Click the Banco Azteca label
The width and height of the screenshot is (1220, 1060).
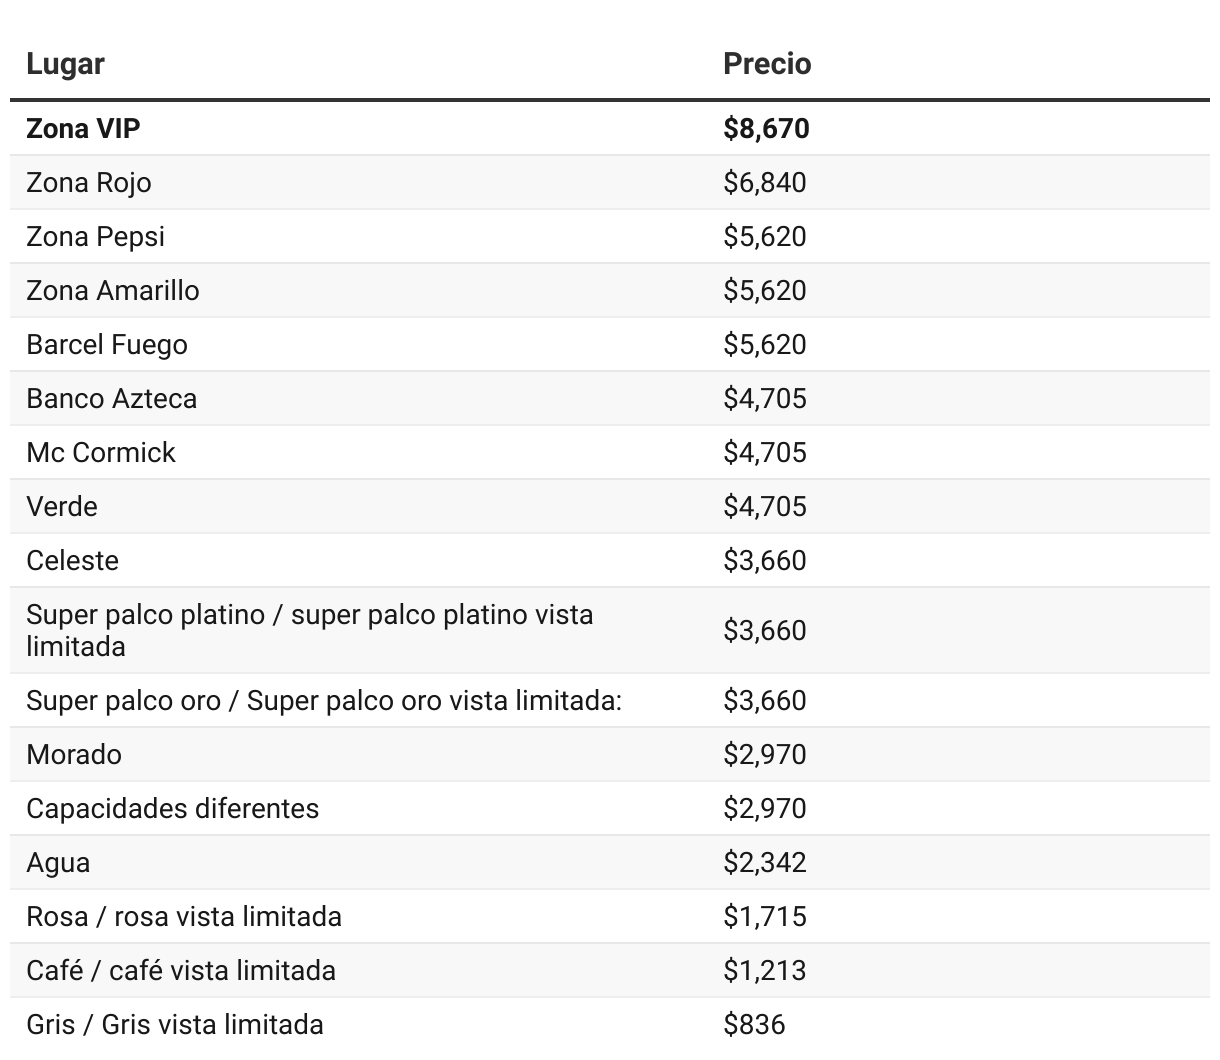(x=112, y=399)
